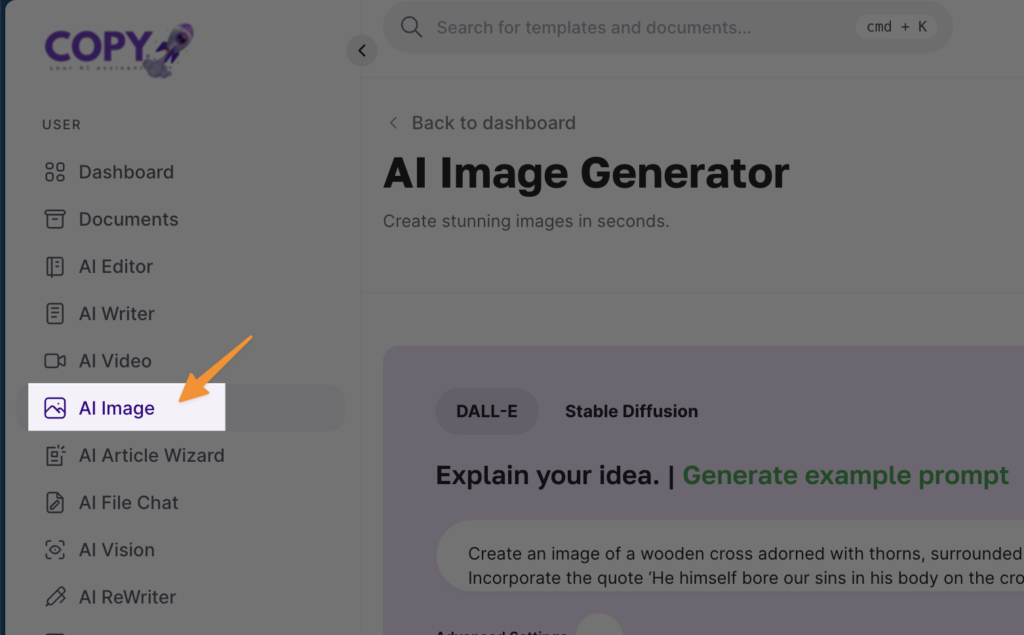
Task: Select the DALL-E tab
Action: click(x=487, y=411)
